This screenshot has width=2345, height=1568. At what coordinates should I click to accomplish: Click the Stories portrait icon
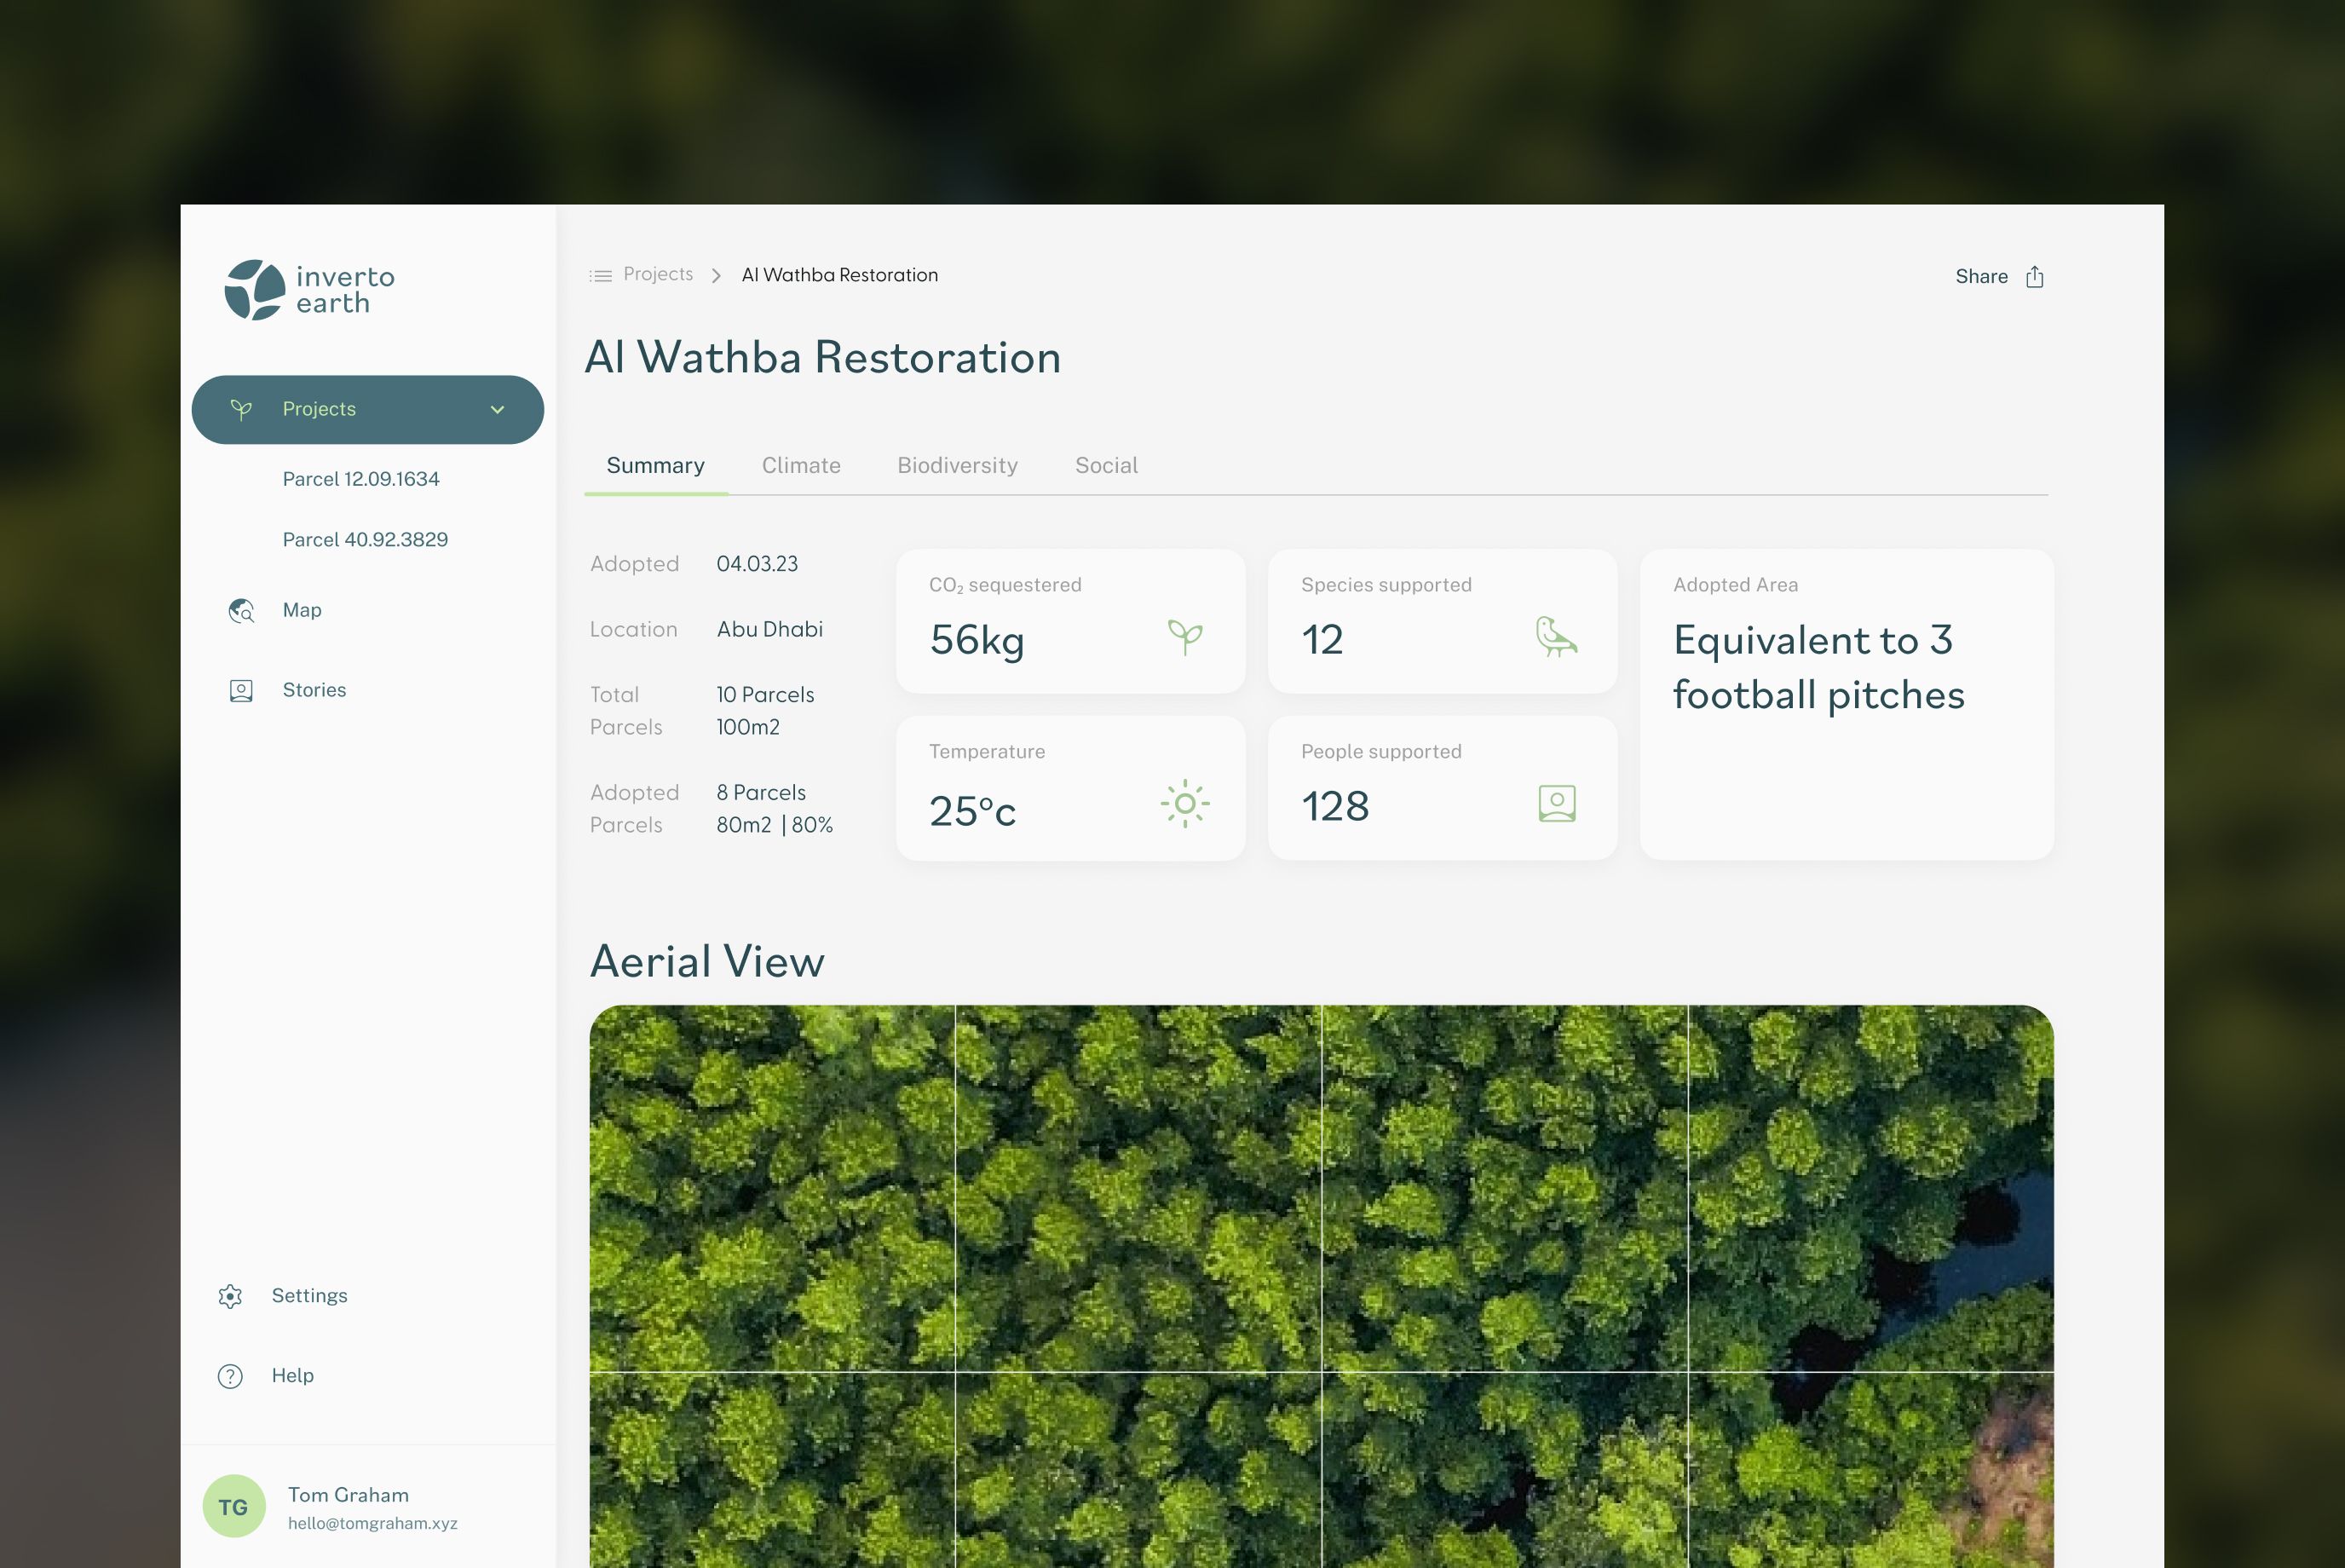pyautogui.click(x=241, y=690)
